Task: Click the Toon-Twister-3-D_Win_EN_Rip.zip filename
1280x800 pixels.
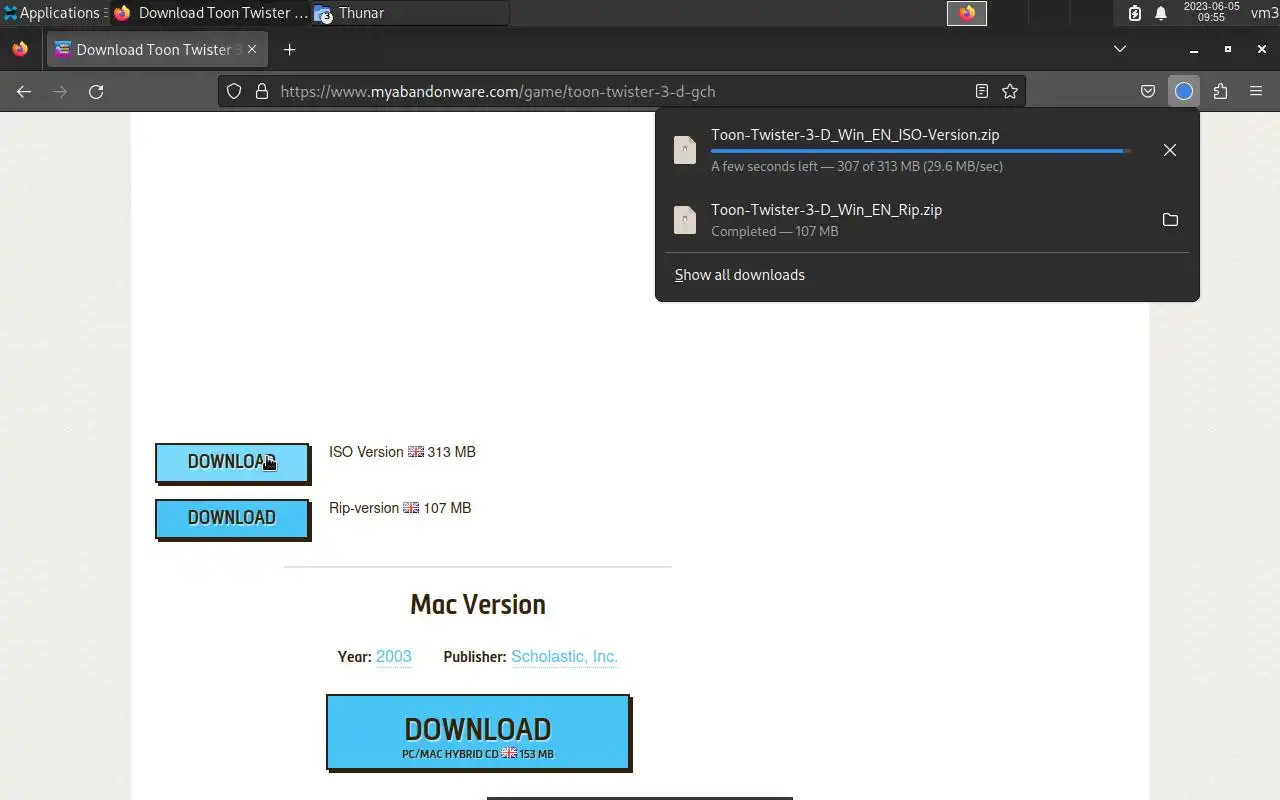Action: 827,210
